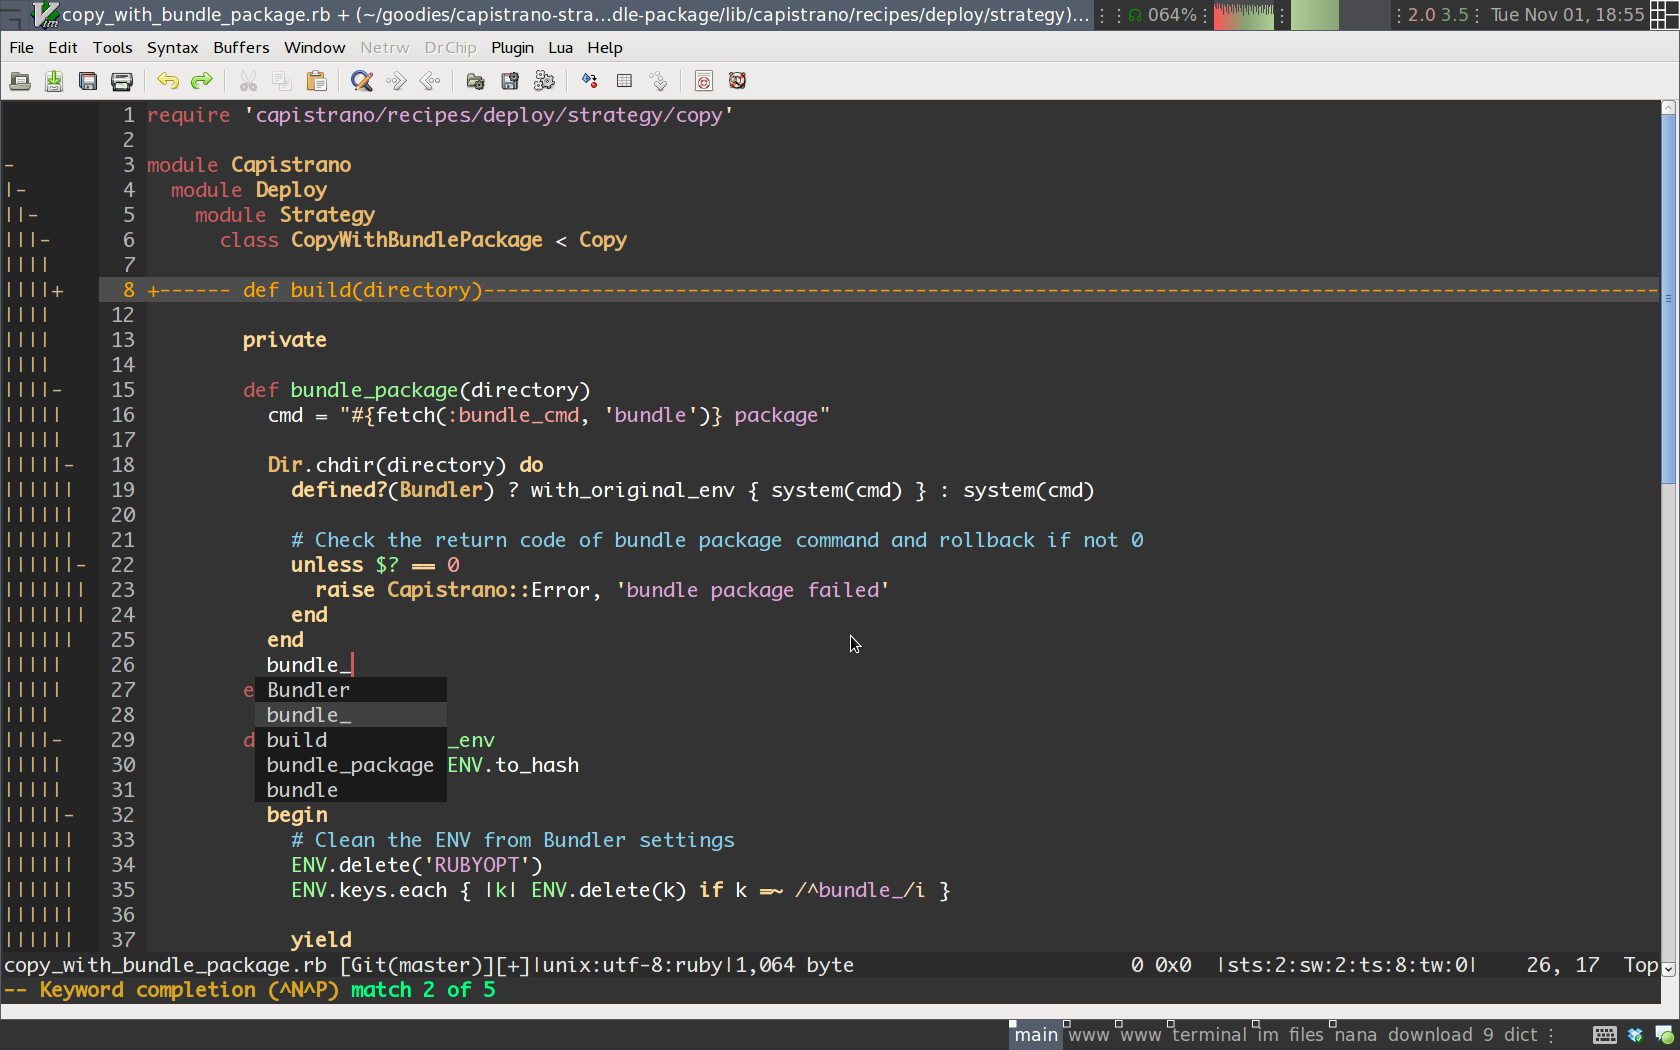
Task: Expand the closed fold marker at line 8
Action: 58,290
